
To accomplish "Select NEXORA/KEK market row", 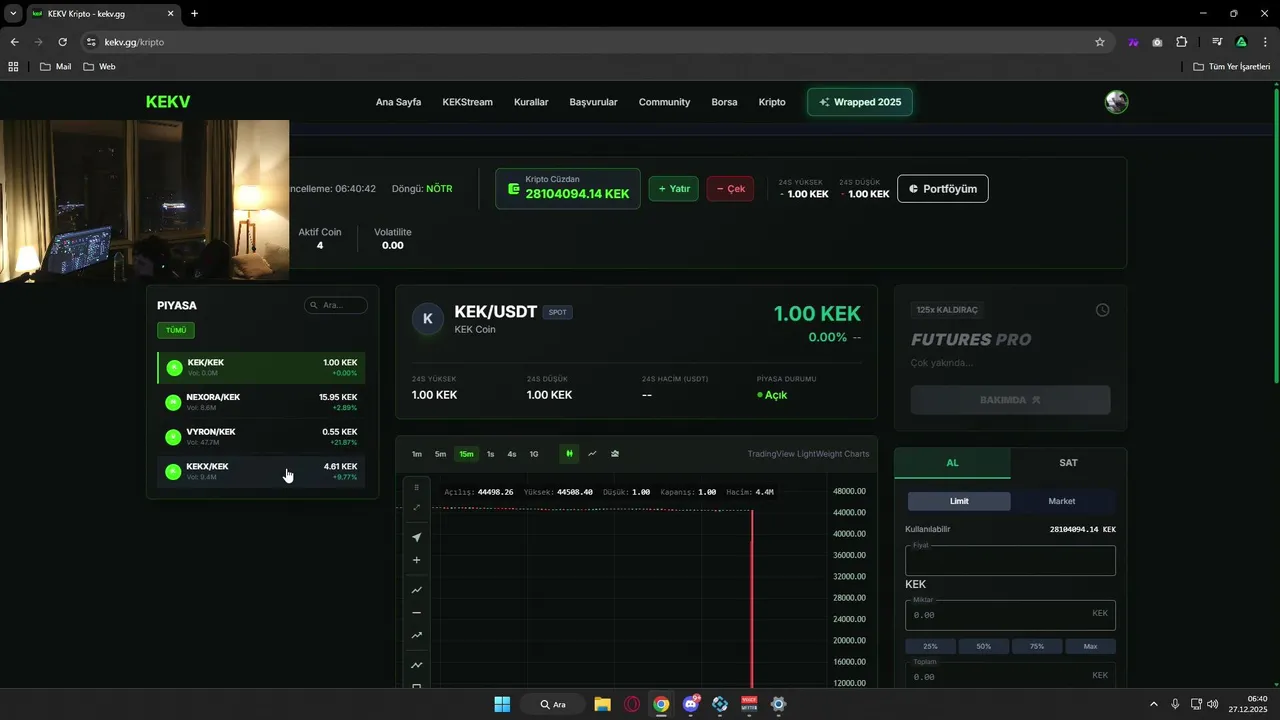I will click(261, 402).
